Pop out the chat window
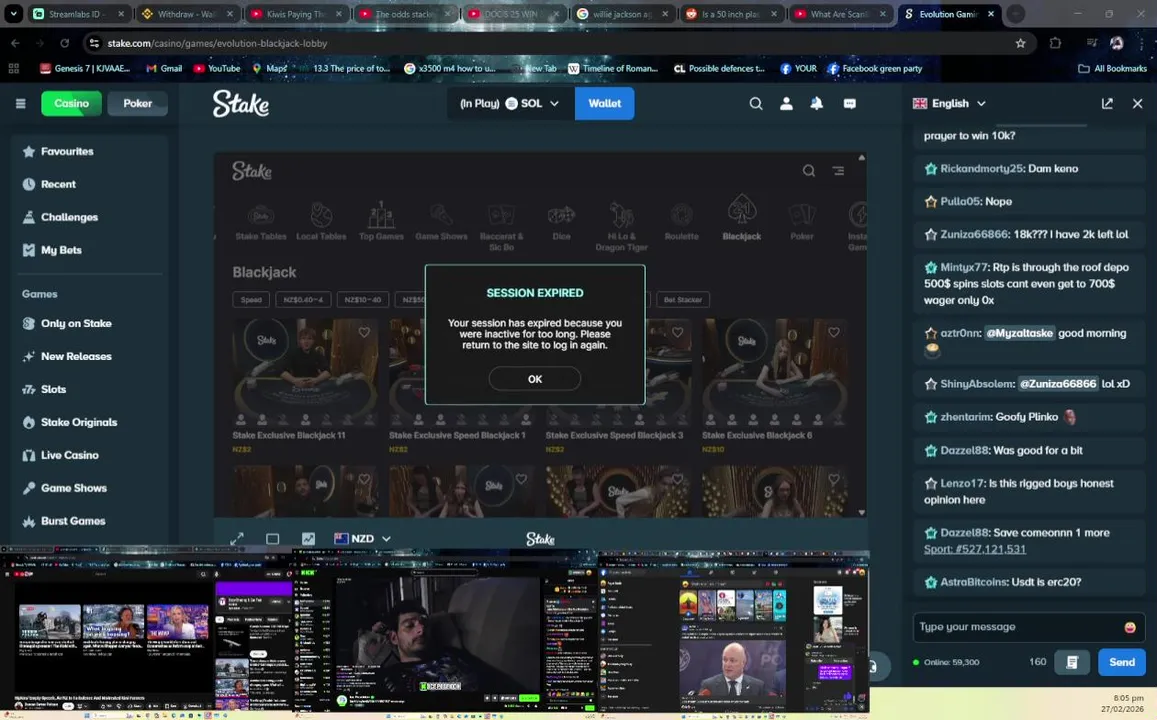This screenshot has height=720, width=1157. (x=1107, y=103)
